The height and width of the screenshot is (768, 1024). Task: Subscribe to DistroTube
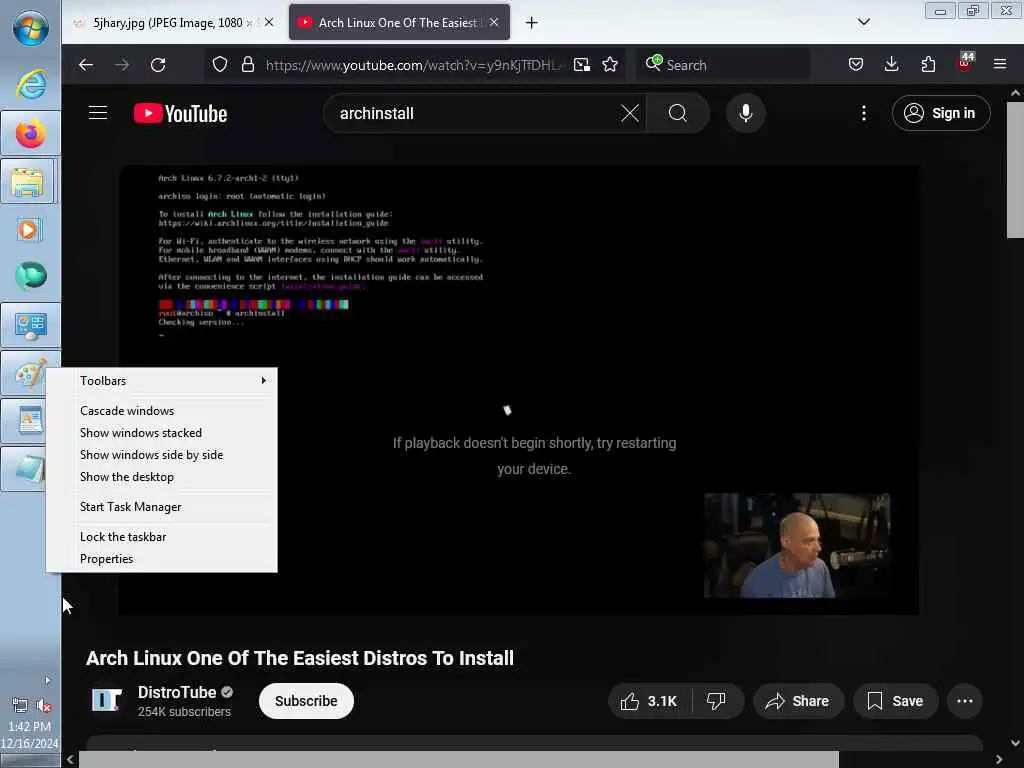coord(306,701)
